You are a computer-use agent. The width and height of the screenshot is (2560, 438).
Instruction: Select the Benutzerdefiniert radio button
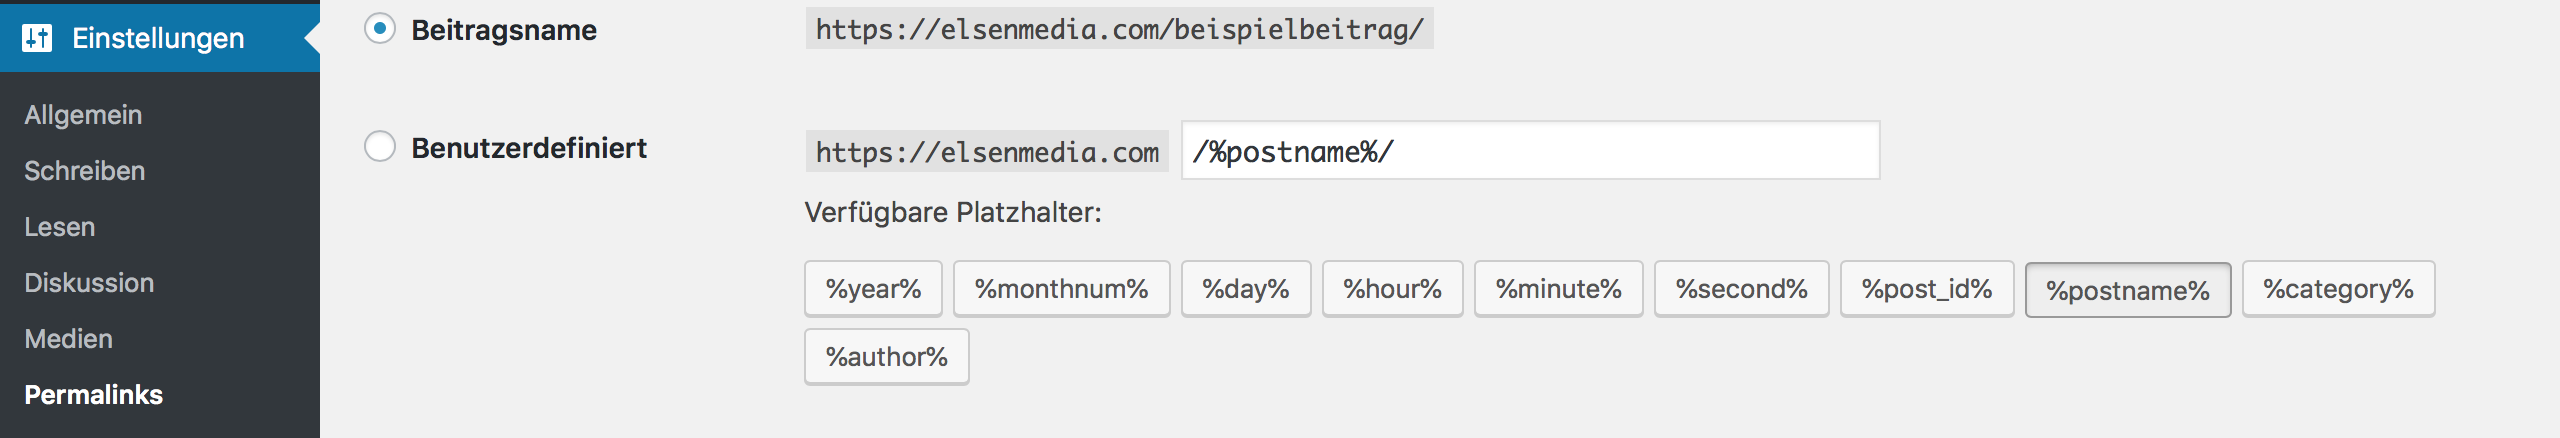point(380,147)
